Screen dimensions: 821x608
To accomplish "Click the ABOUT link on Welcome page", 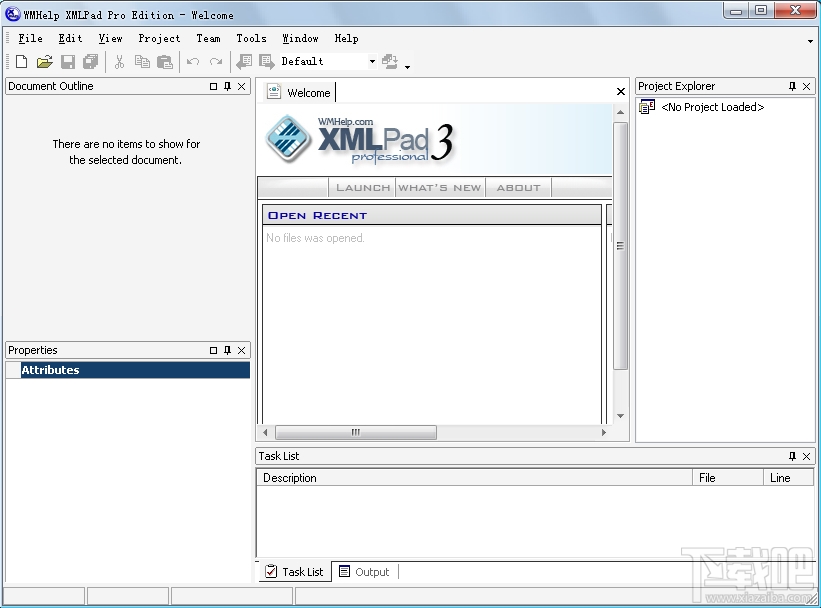I will (x=518, y=188).
